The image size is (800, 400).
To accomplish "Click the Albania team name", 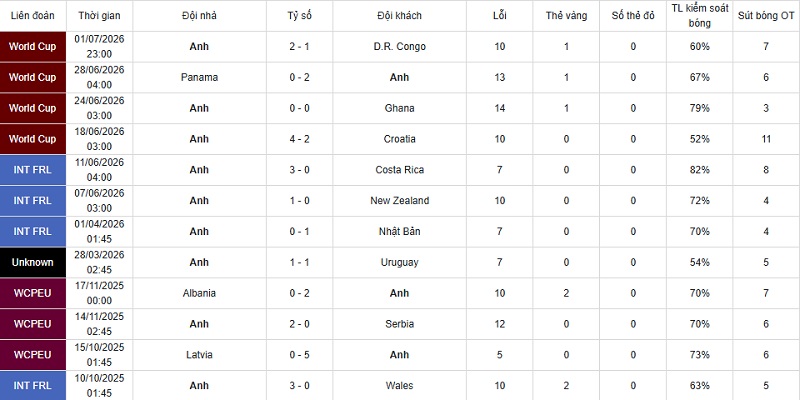I will tap(199, 293).
